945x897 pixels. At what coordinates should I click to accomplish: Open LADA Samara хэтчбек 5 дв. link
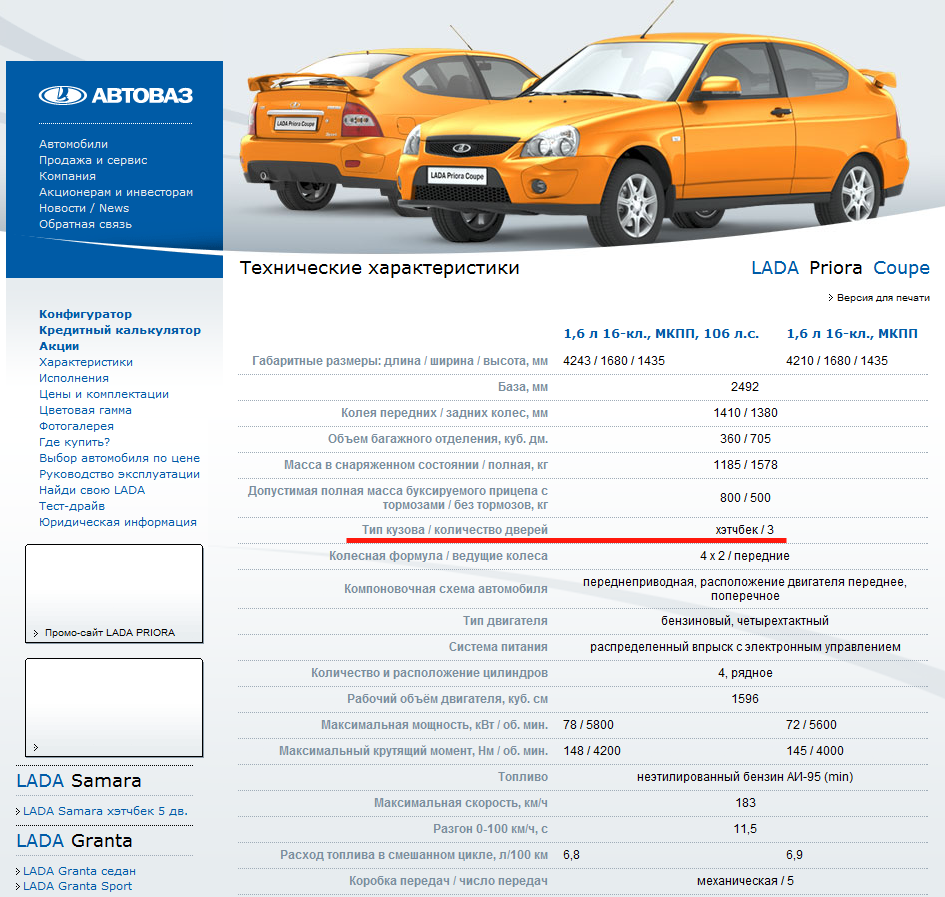click(x=105, y=811)
